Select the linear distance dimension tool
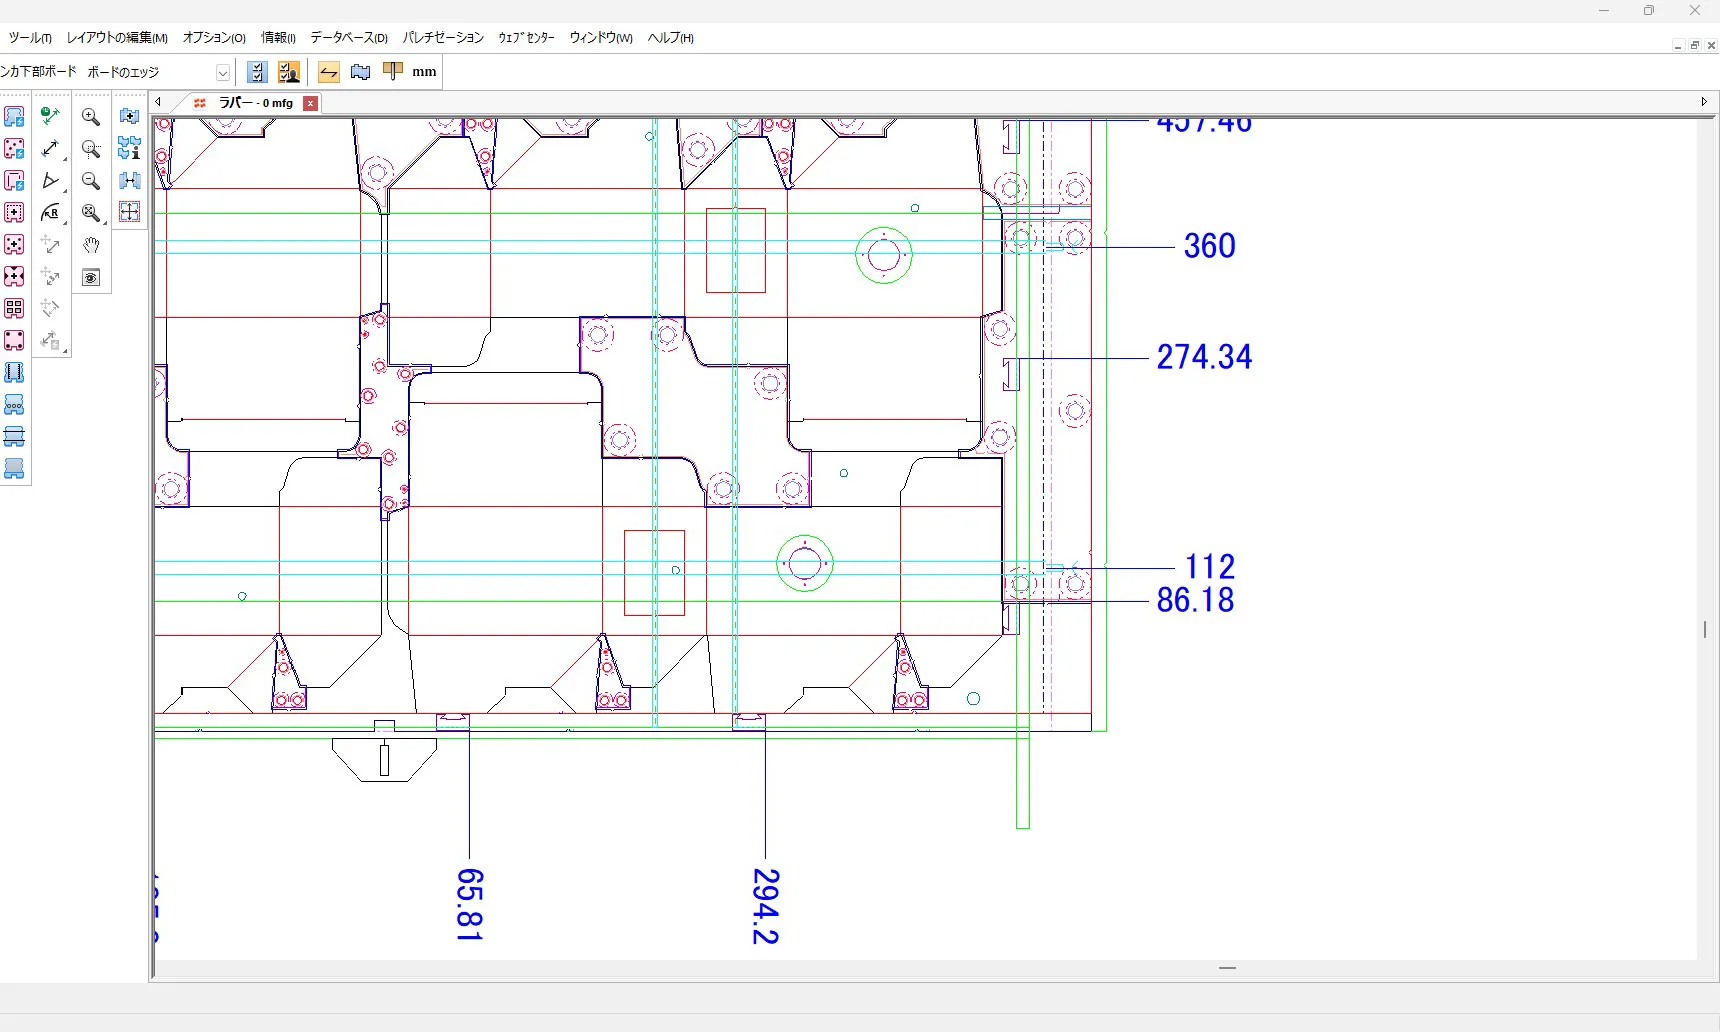This screenshot has height=1032, width=1720. [x=51, y=149]
